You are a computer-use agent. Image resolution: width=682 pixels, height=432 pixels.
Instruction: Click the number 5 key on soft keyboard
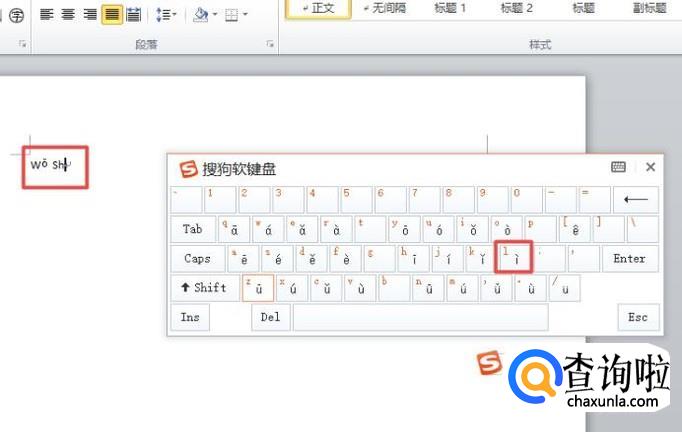(357, 200)
